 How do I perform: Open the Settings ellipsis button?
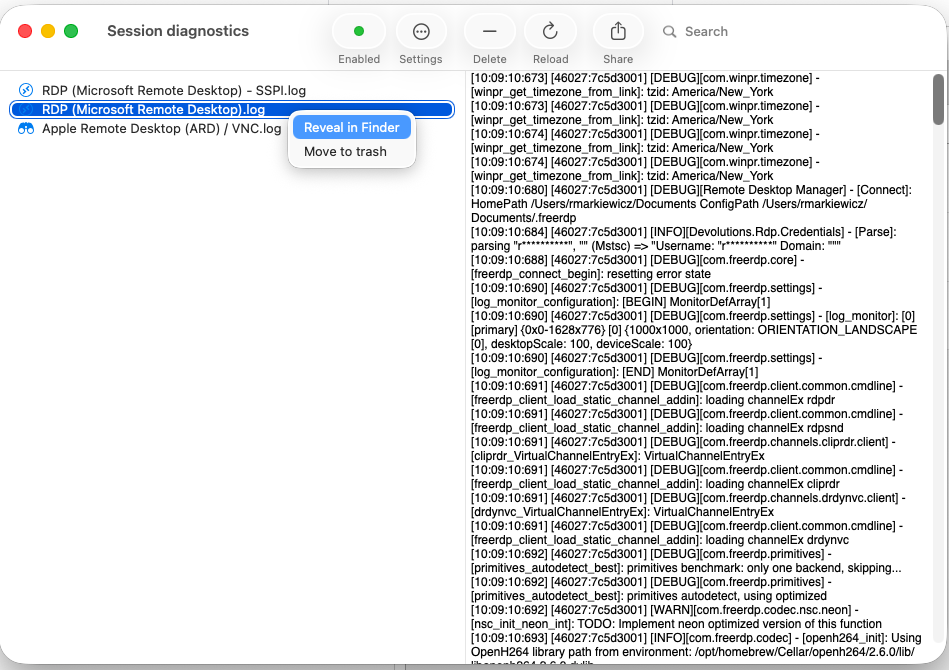tap(421, 31)
